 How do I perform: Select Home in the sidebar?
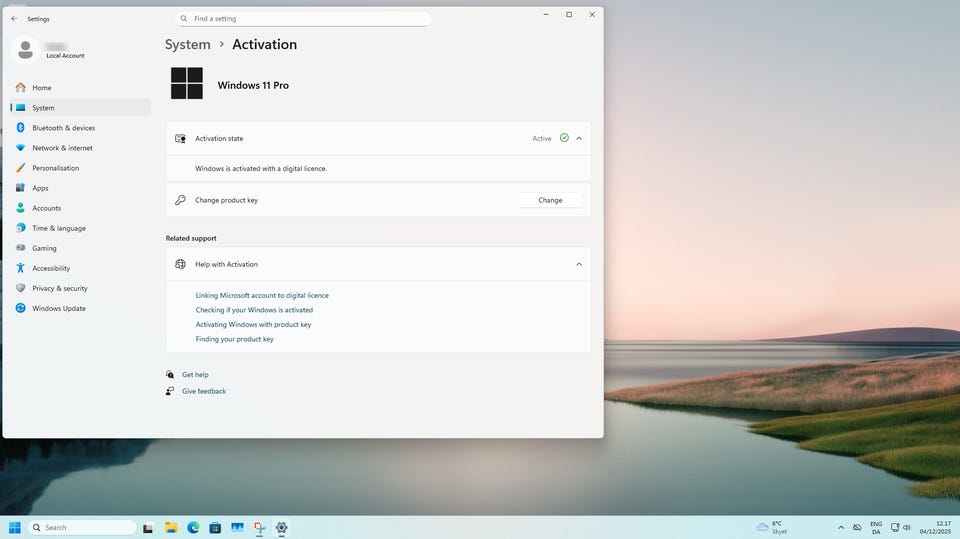(x=41, y=88)
